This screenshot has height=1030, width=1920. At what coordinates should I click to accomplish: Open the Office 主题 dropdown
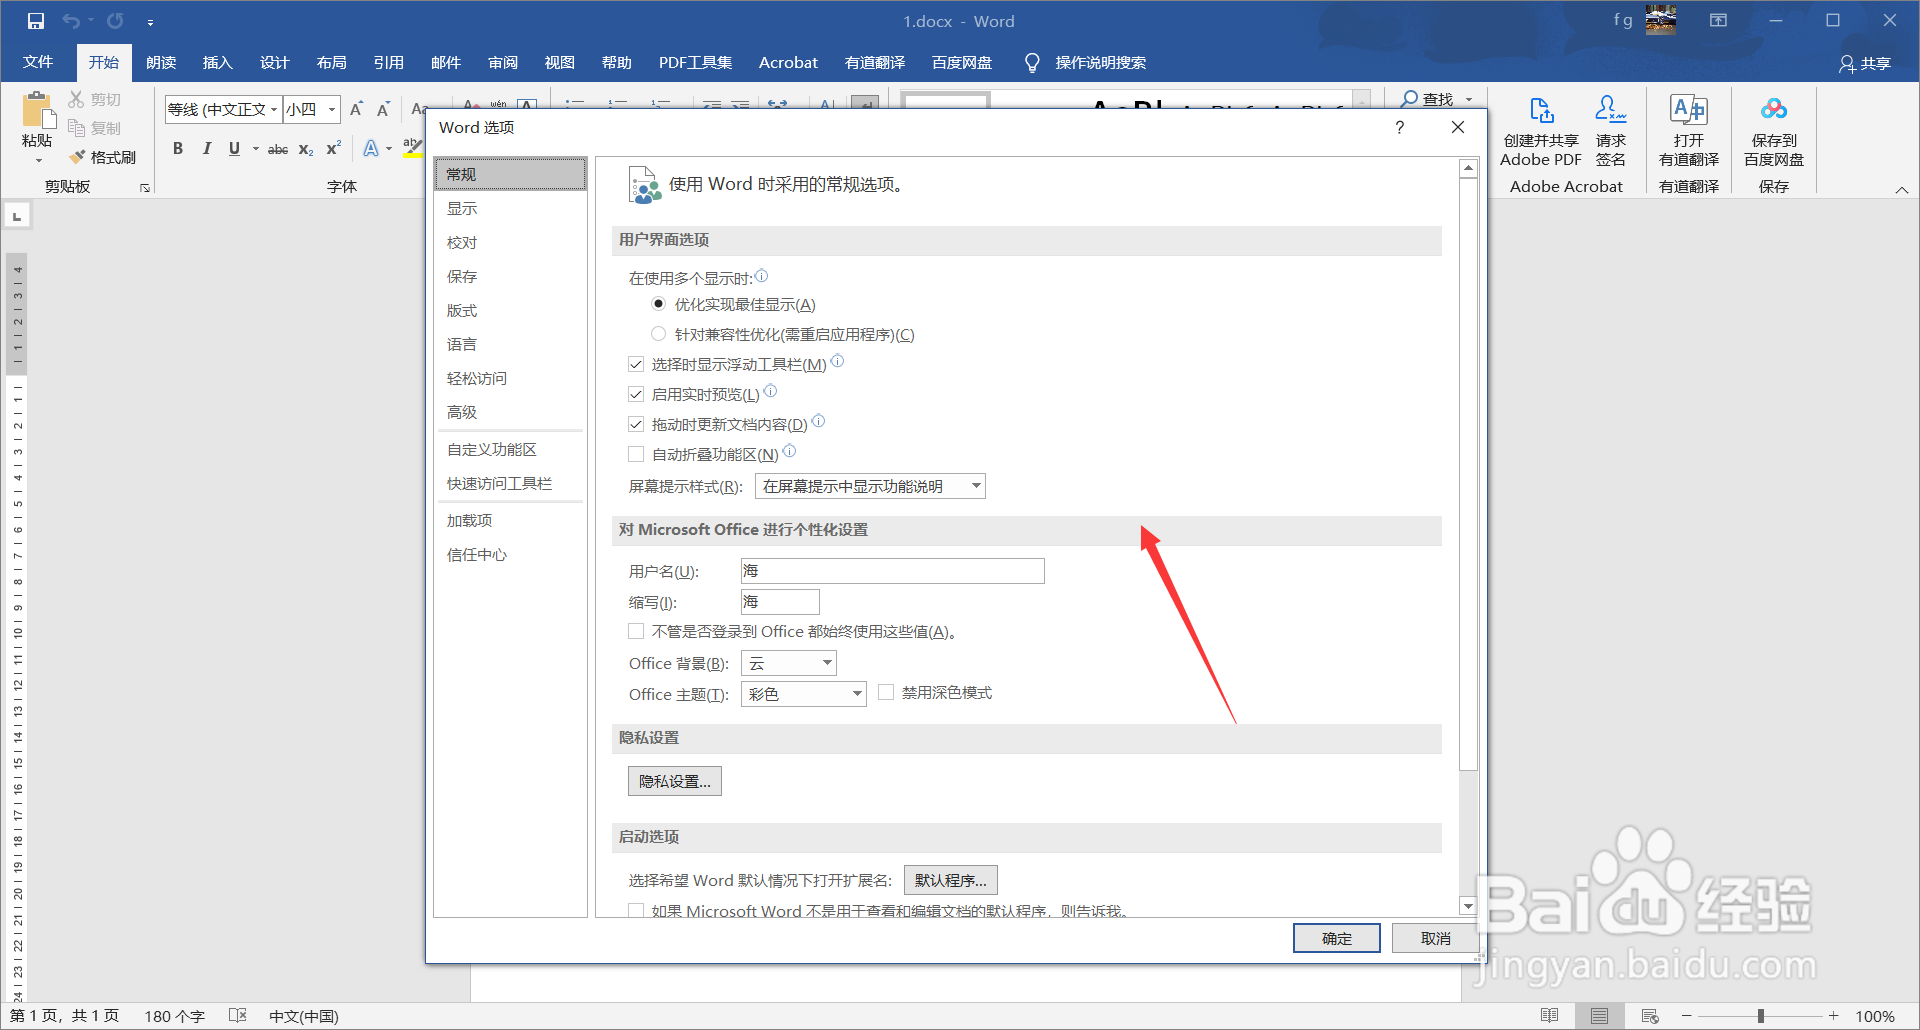tap(803, 694)
